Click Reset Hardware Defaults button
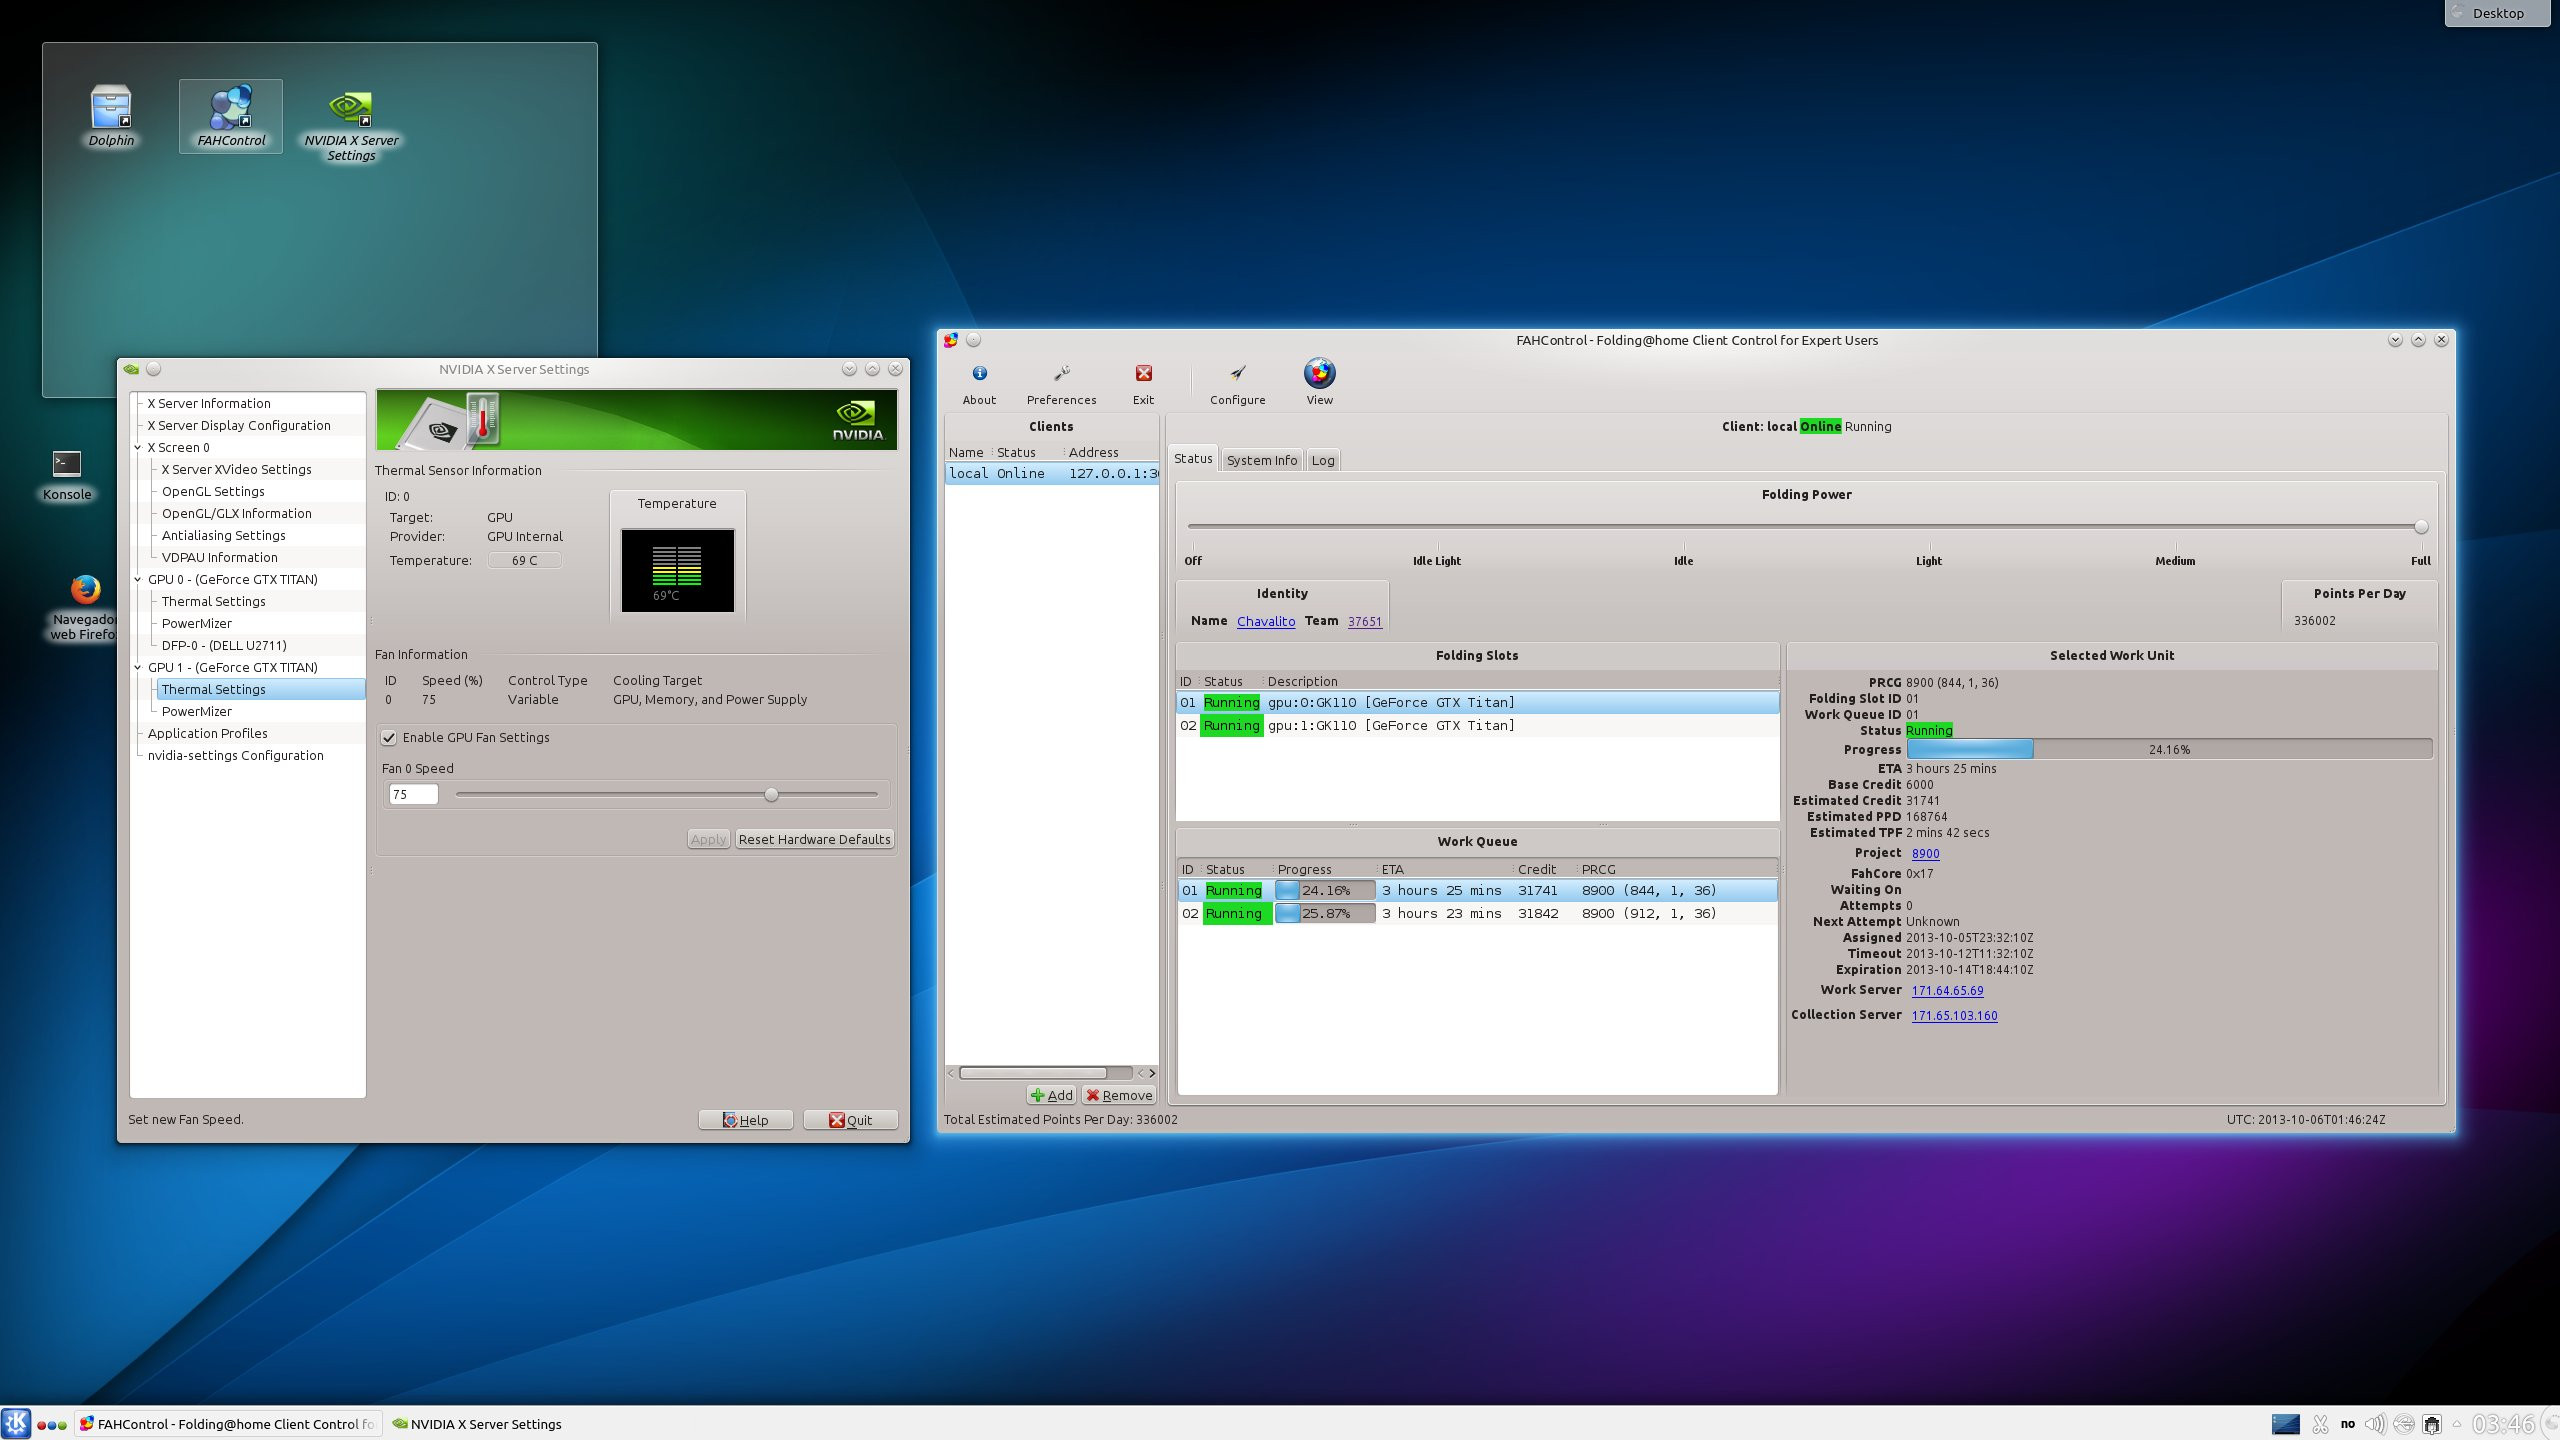This screenshot has width=2560, height=1440. [x=814, y=839]
